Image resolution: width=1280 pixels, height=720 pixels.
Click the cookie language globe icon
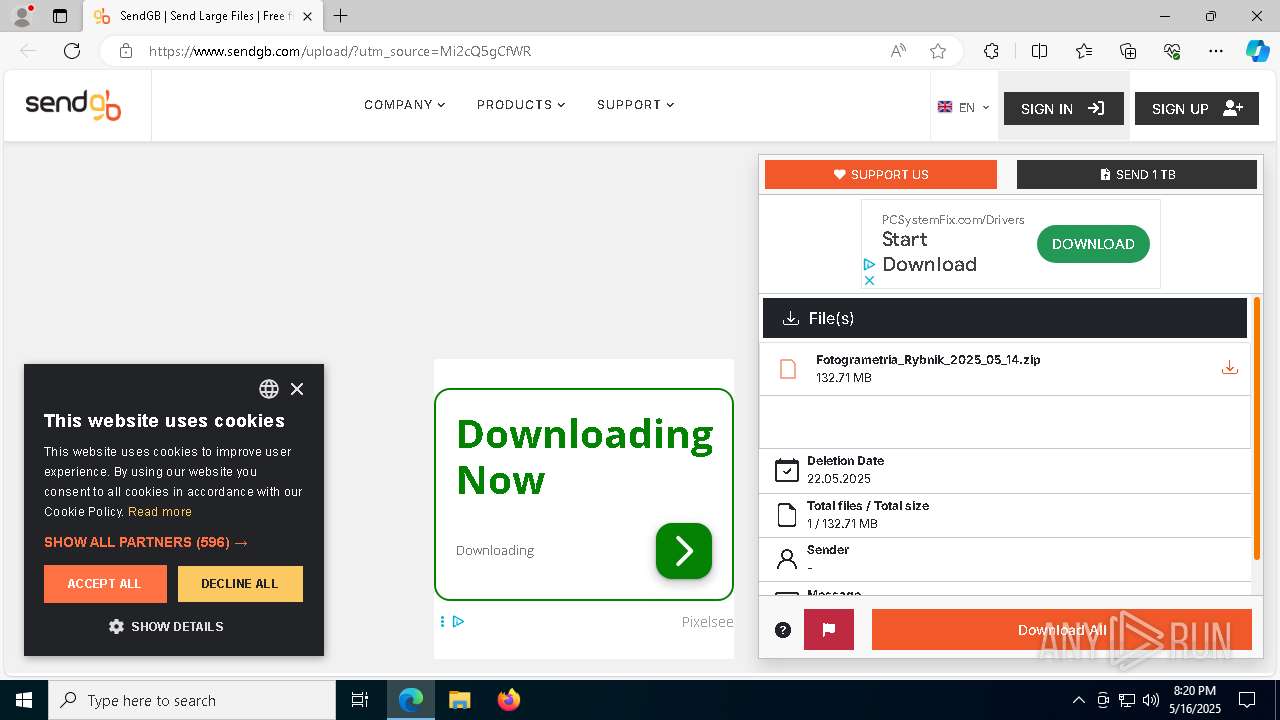[x=269, y=389]
